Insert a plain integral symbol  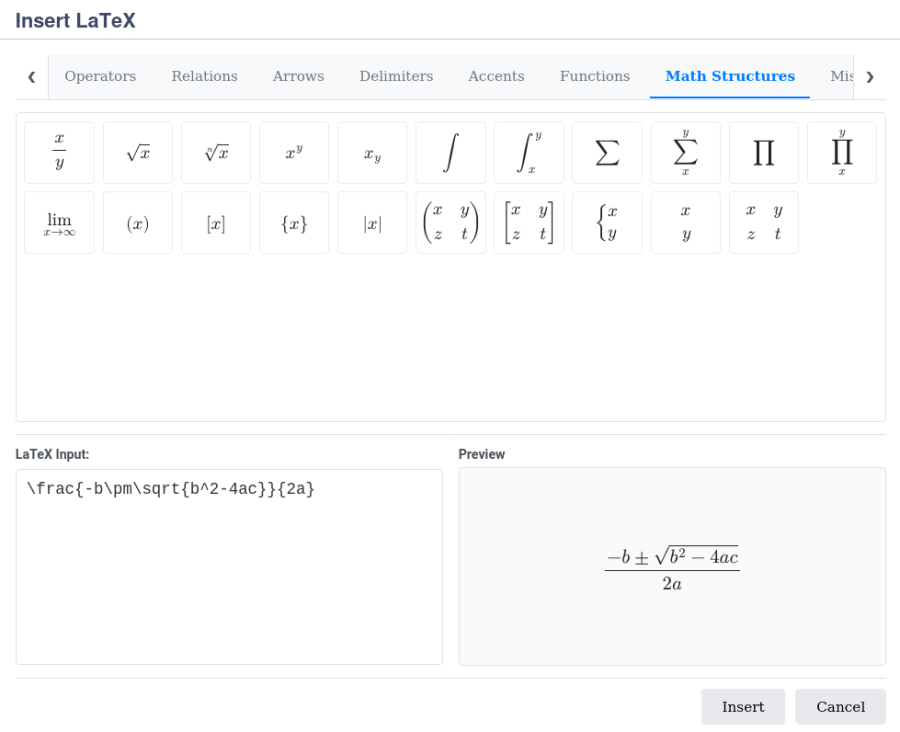click(450, 152)
